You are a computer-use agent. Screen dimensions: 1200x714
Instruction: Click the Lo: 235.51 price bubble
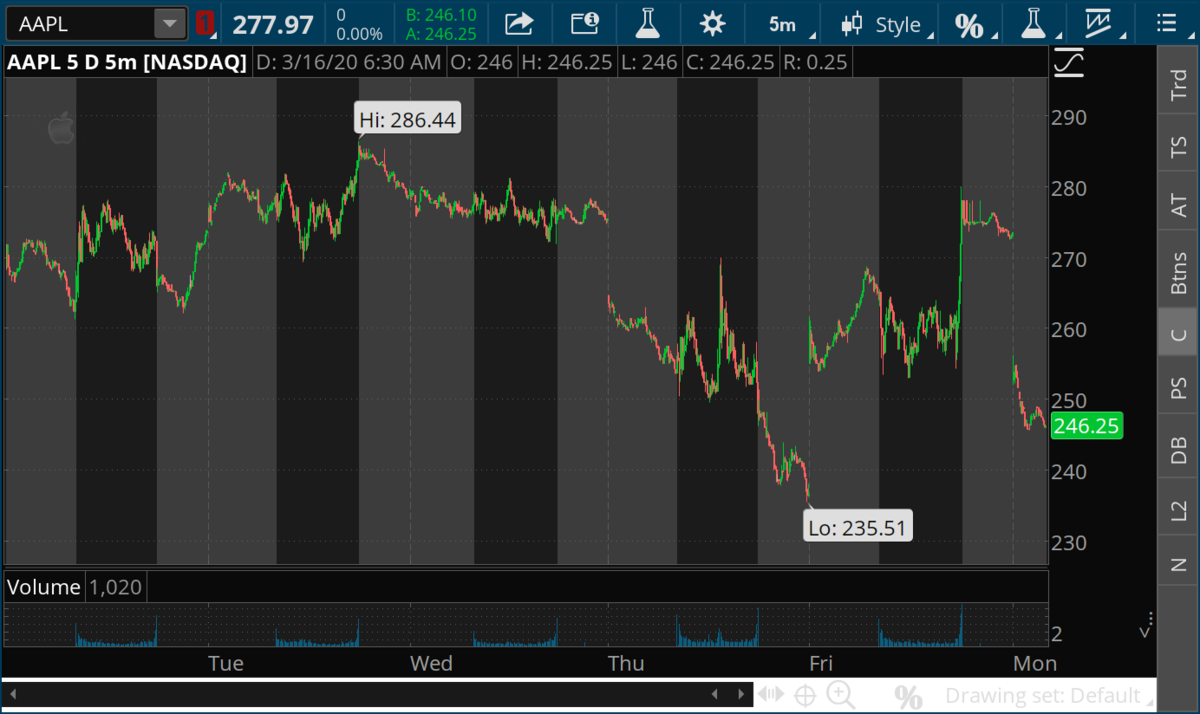(859, 526)
